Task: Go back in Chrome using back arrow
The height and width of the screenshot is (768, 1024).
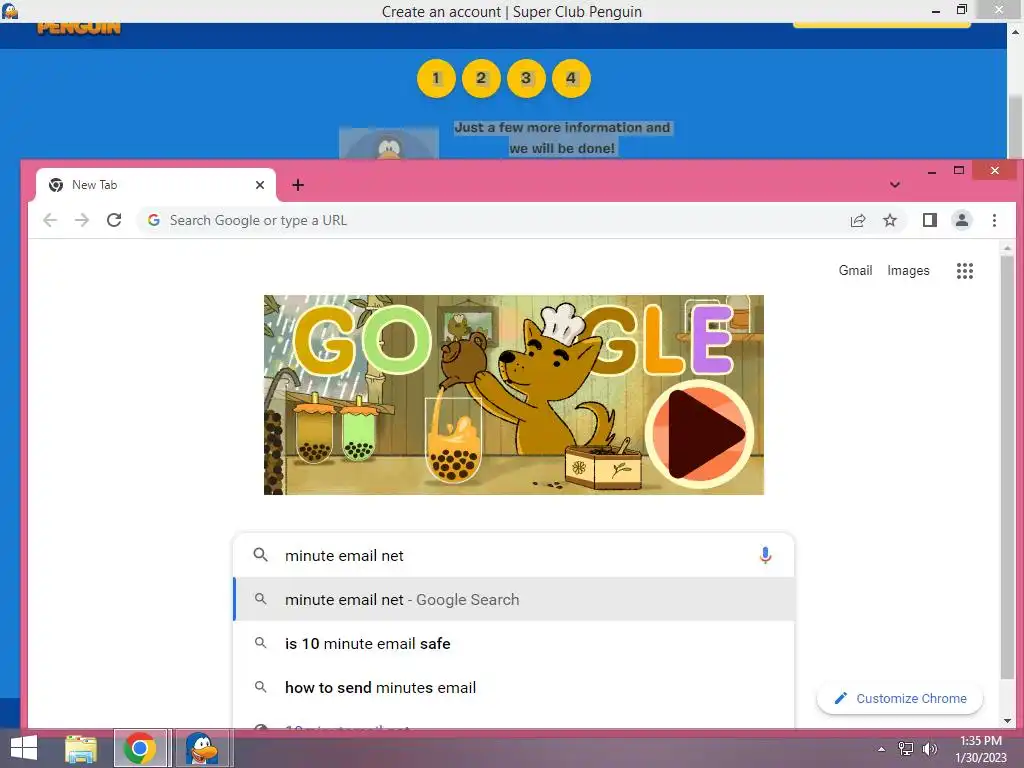Action: coord(50,221)
